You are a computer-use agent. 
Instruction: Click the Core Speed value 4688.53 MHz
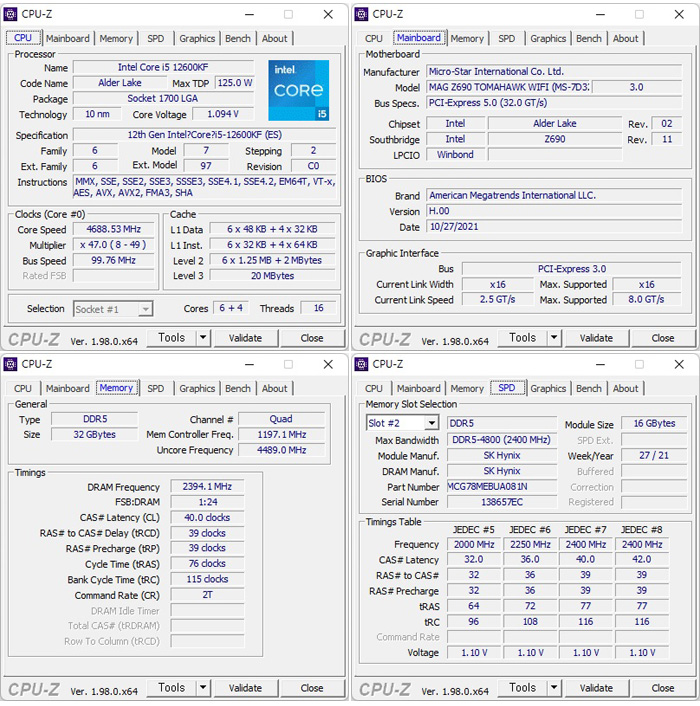point(114,229)
